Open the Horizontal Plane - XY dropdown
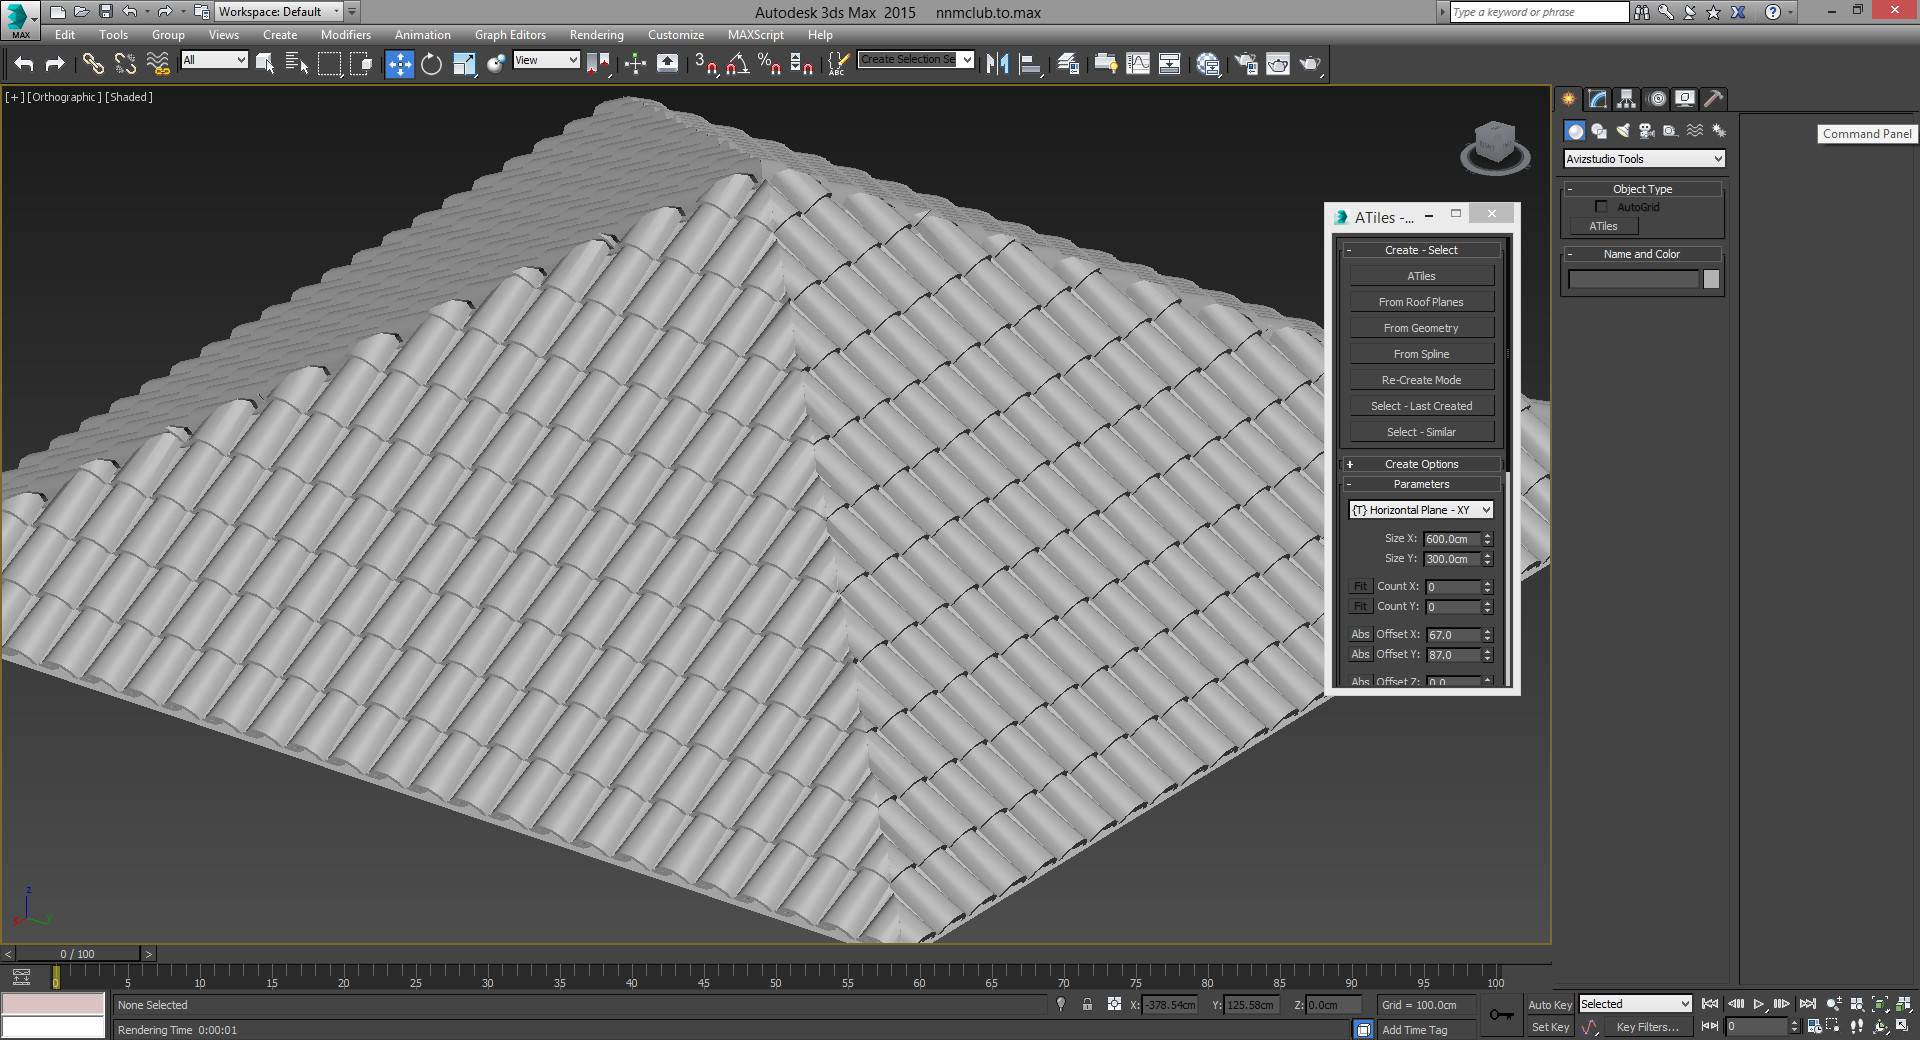Viewport: 1920px width, 1040px height. 1420,510
